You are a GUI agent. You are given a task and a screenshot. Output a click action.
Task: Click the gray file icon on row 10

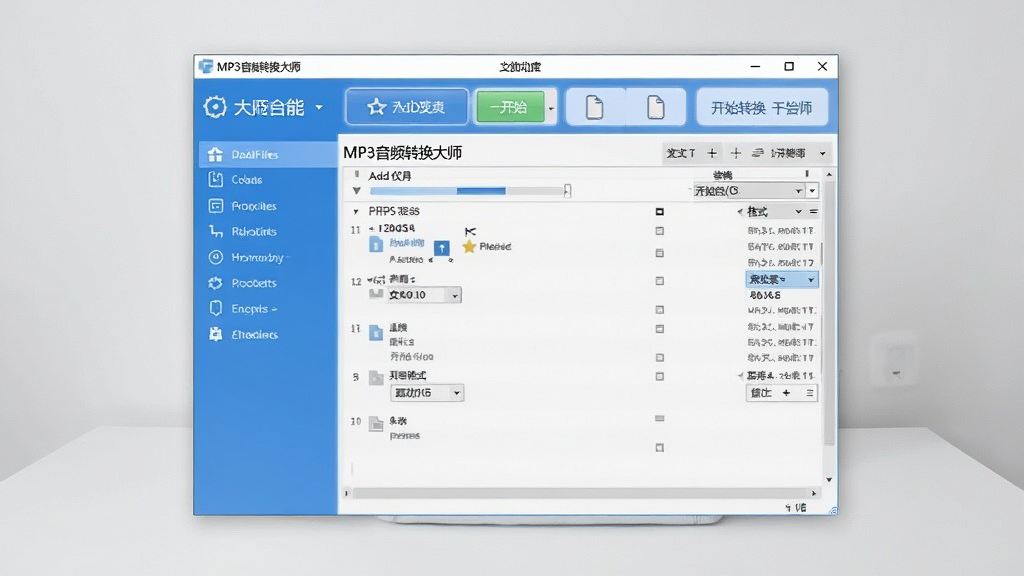tap(376, 424)
